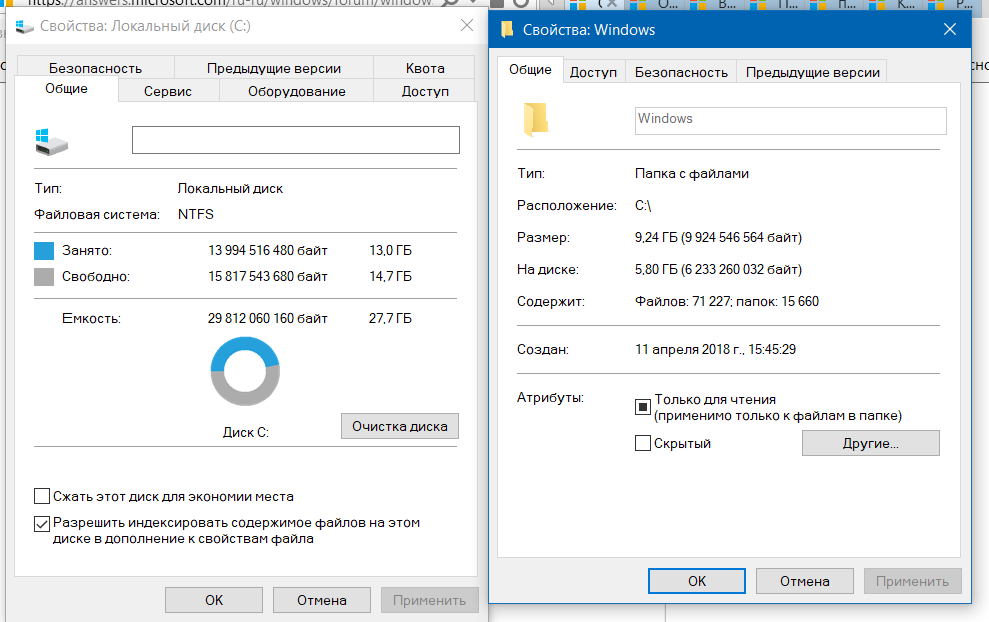Open Доступ tab in Local Disk properties
Screen dimensions: 989x622
pos(424,91)
